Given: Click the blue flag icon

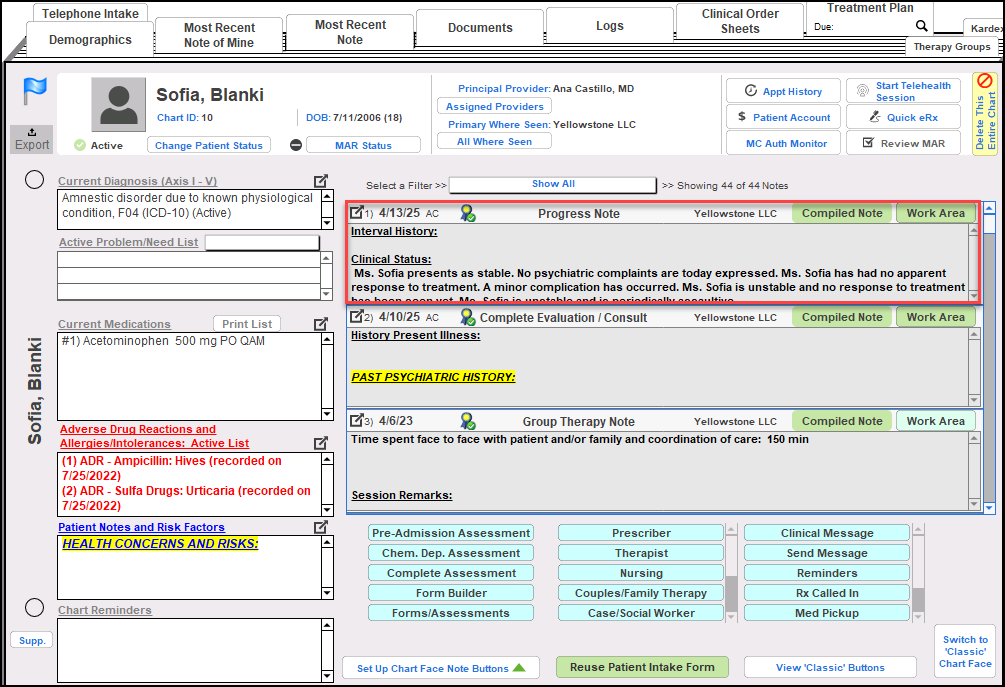Looking at the screenshot, I should (35, 91).
